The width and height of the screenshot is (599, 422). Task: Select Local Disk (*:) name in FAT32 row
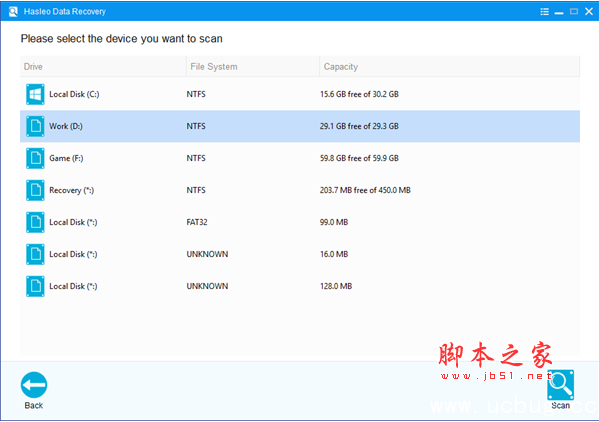point(73,222)
